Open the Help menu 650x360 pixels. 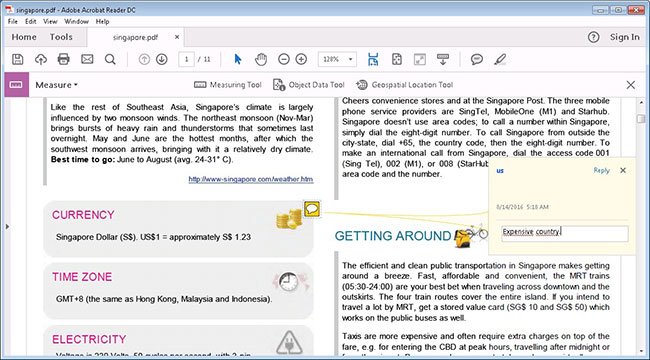click(102, 21)
